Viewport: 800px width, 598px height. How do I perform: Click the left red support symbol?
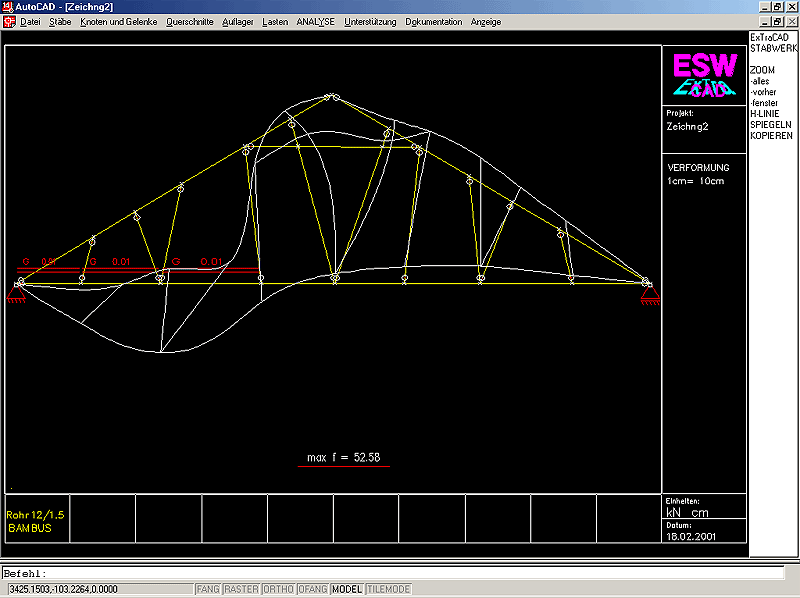[x=16, y=294]
